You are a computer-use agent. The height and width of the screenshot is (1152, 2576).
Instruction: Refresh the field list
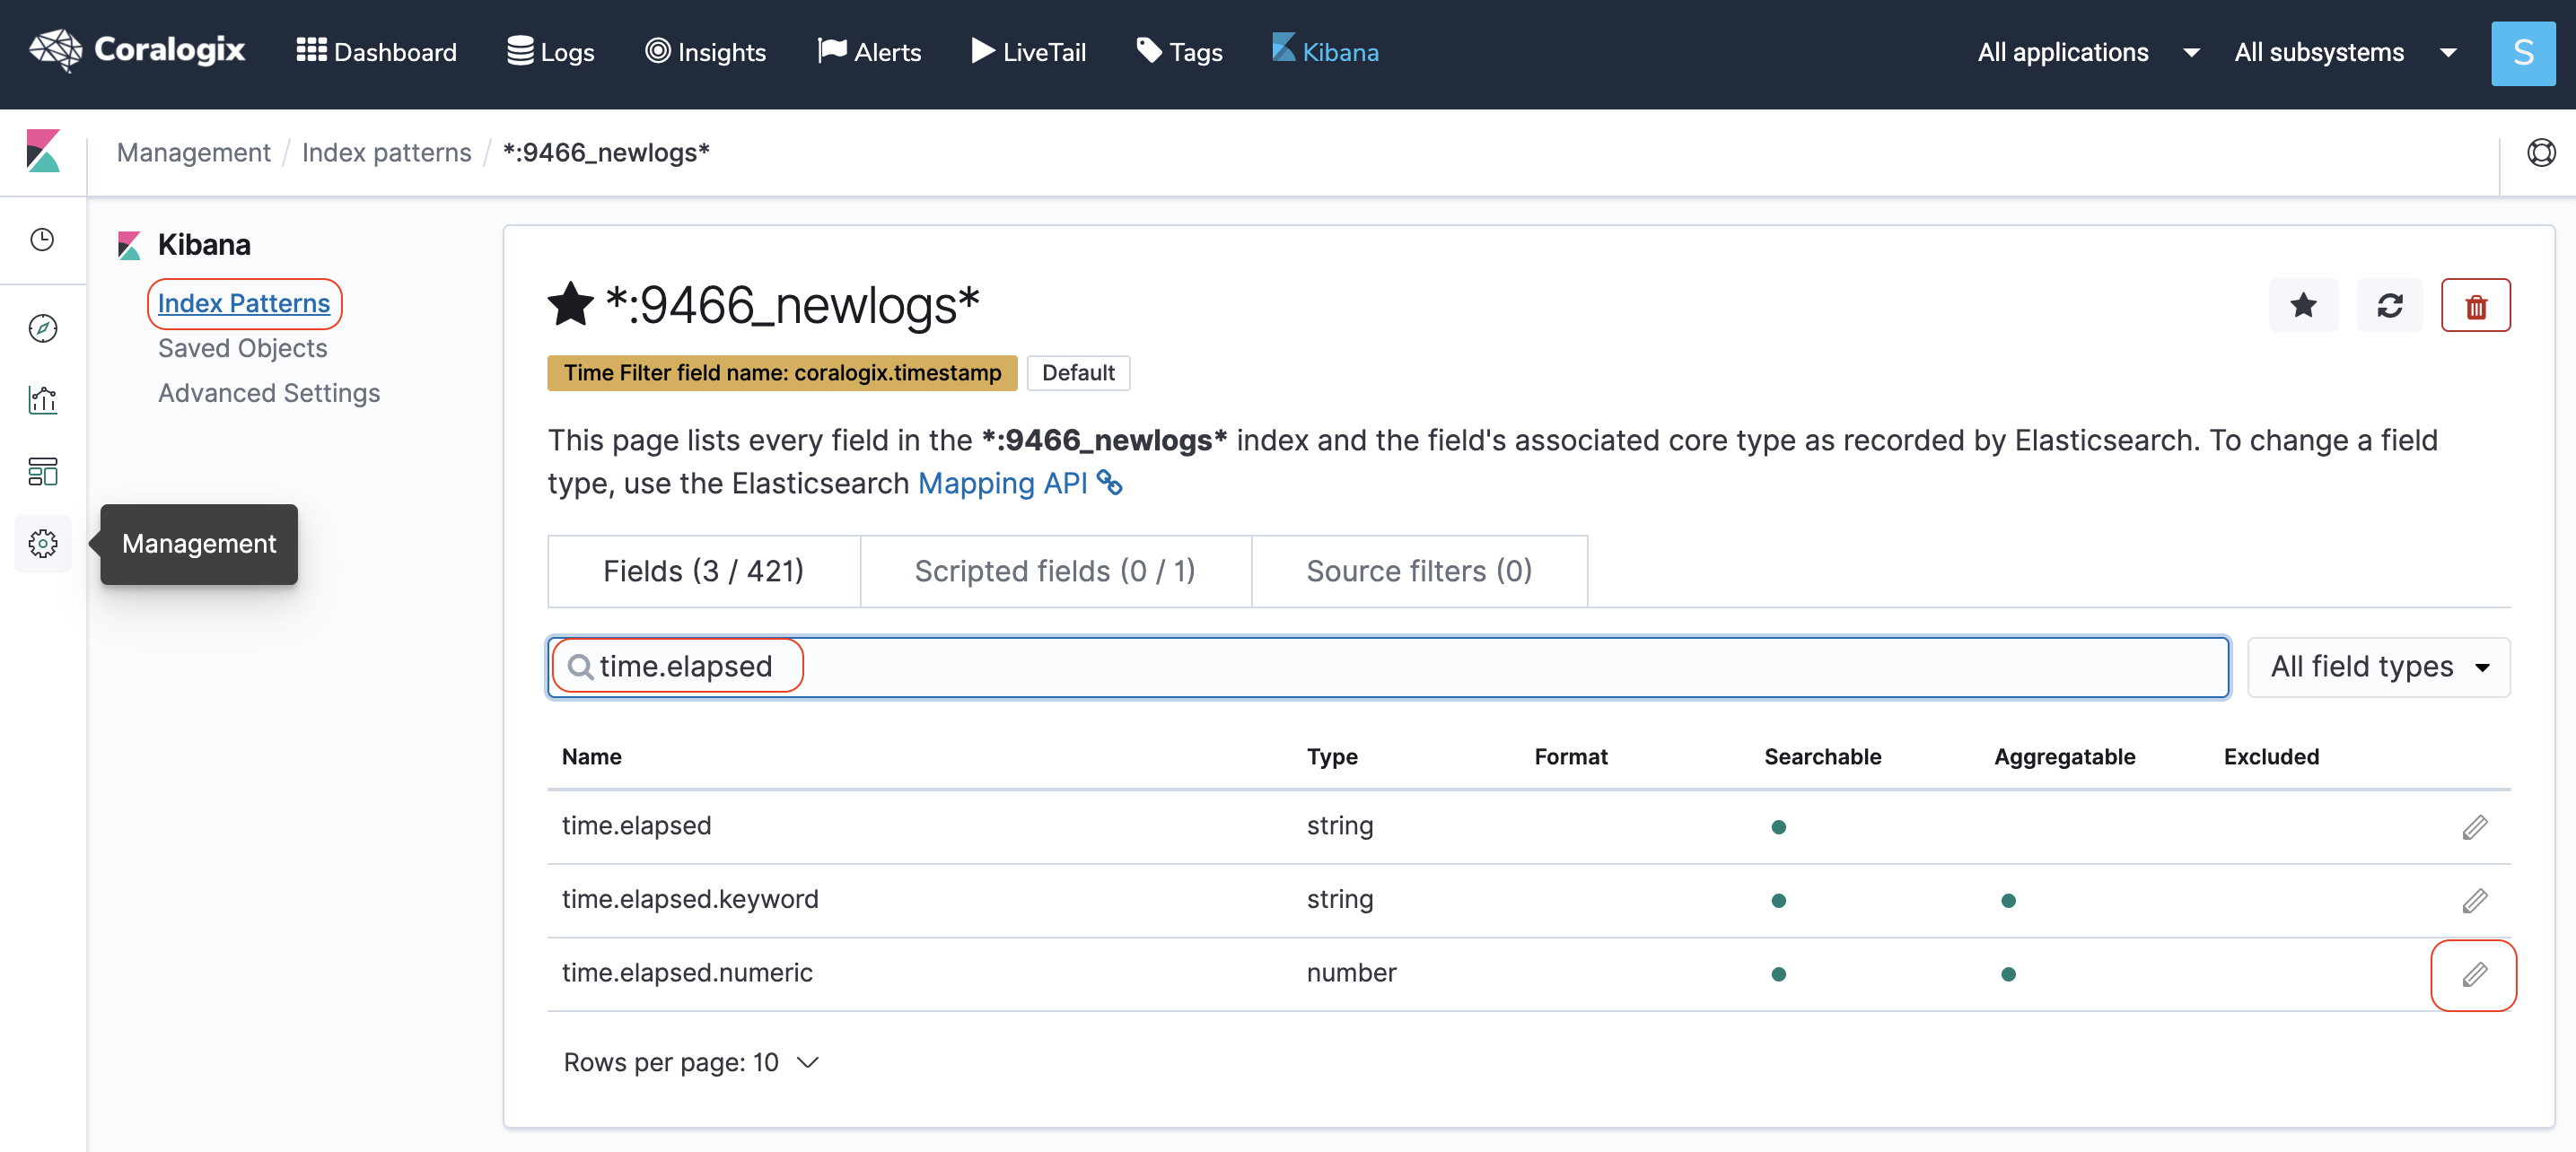click(x=2389, y=305)
